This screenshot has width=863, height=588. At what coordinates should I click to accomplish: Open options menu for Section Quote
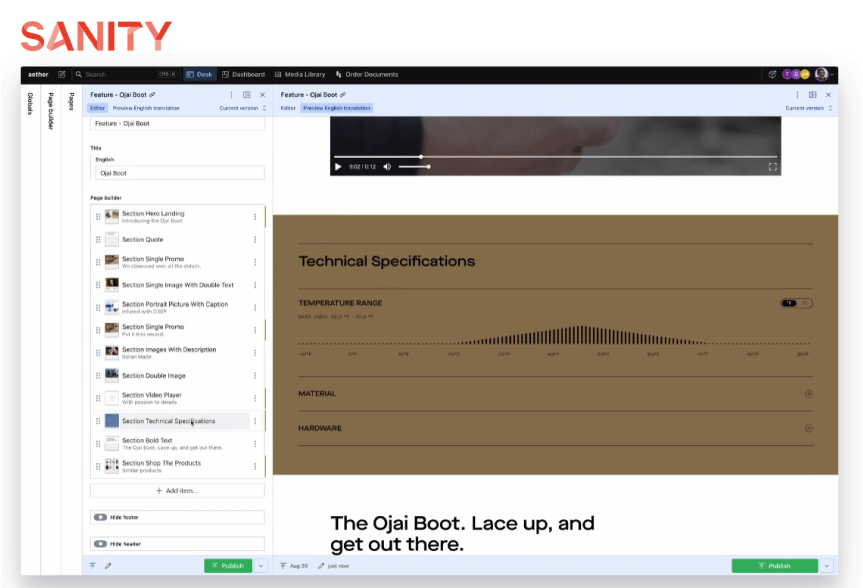pyautogui.click(x=255, y=240)
